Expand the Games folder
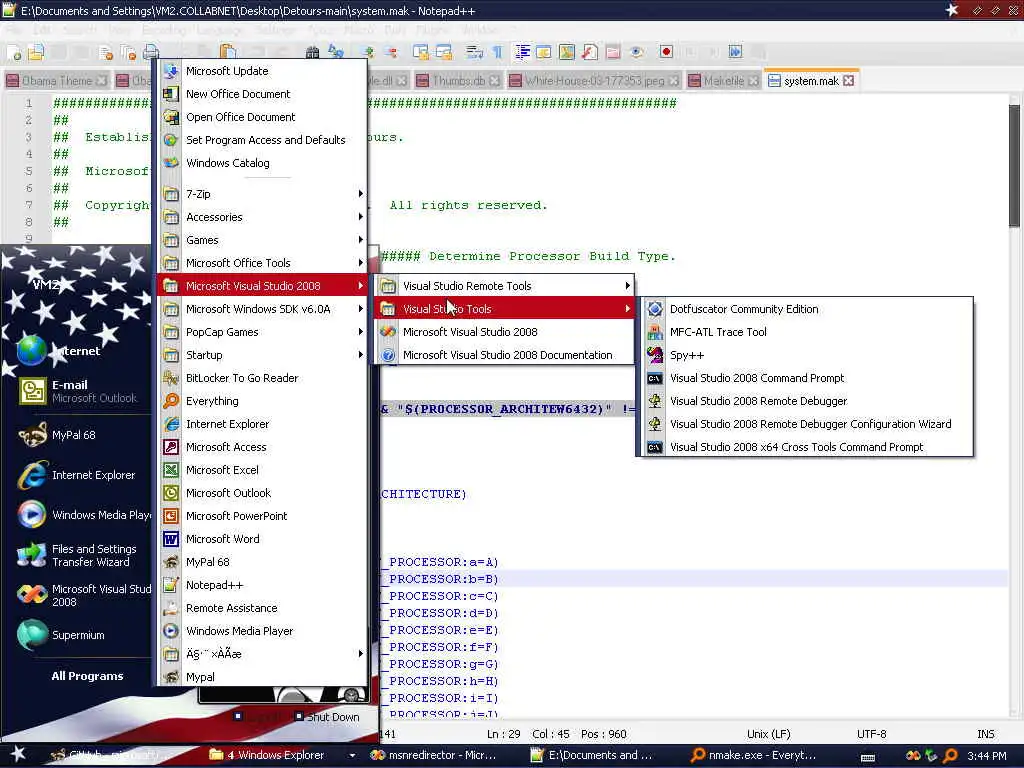 [x=261, y=240]
